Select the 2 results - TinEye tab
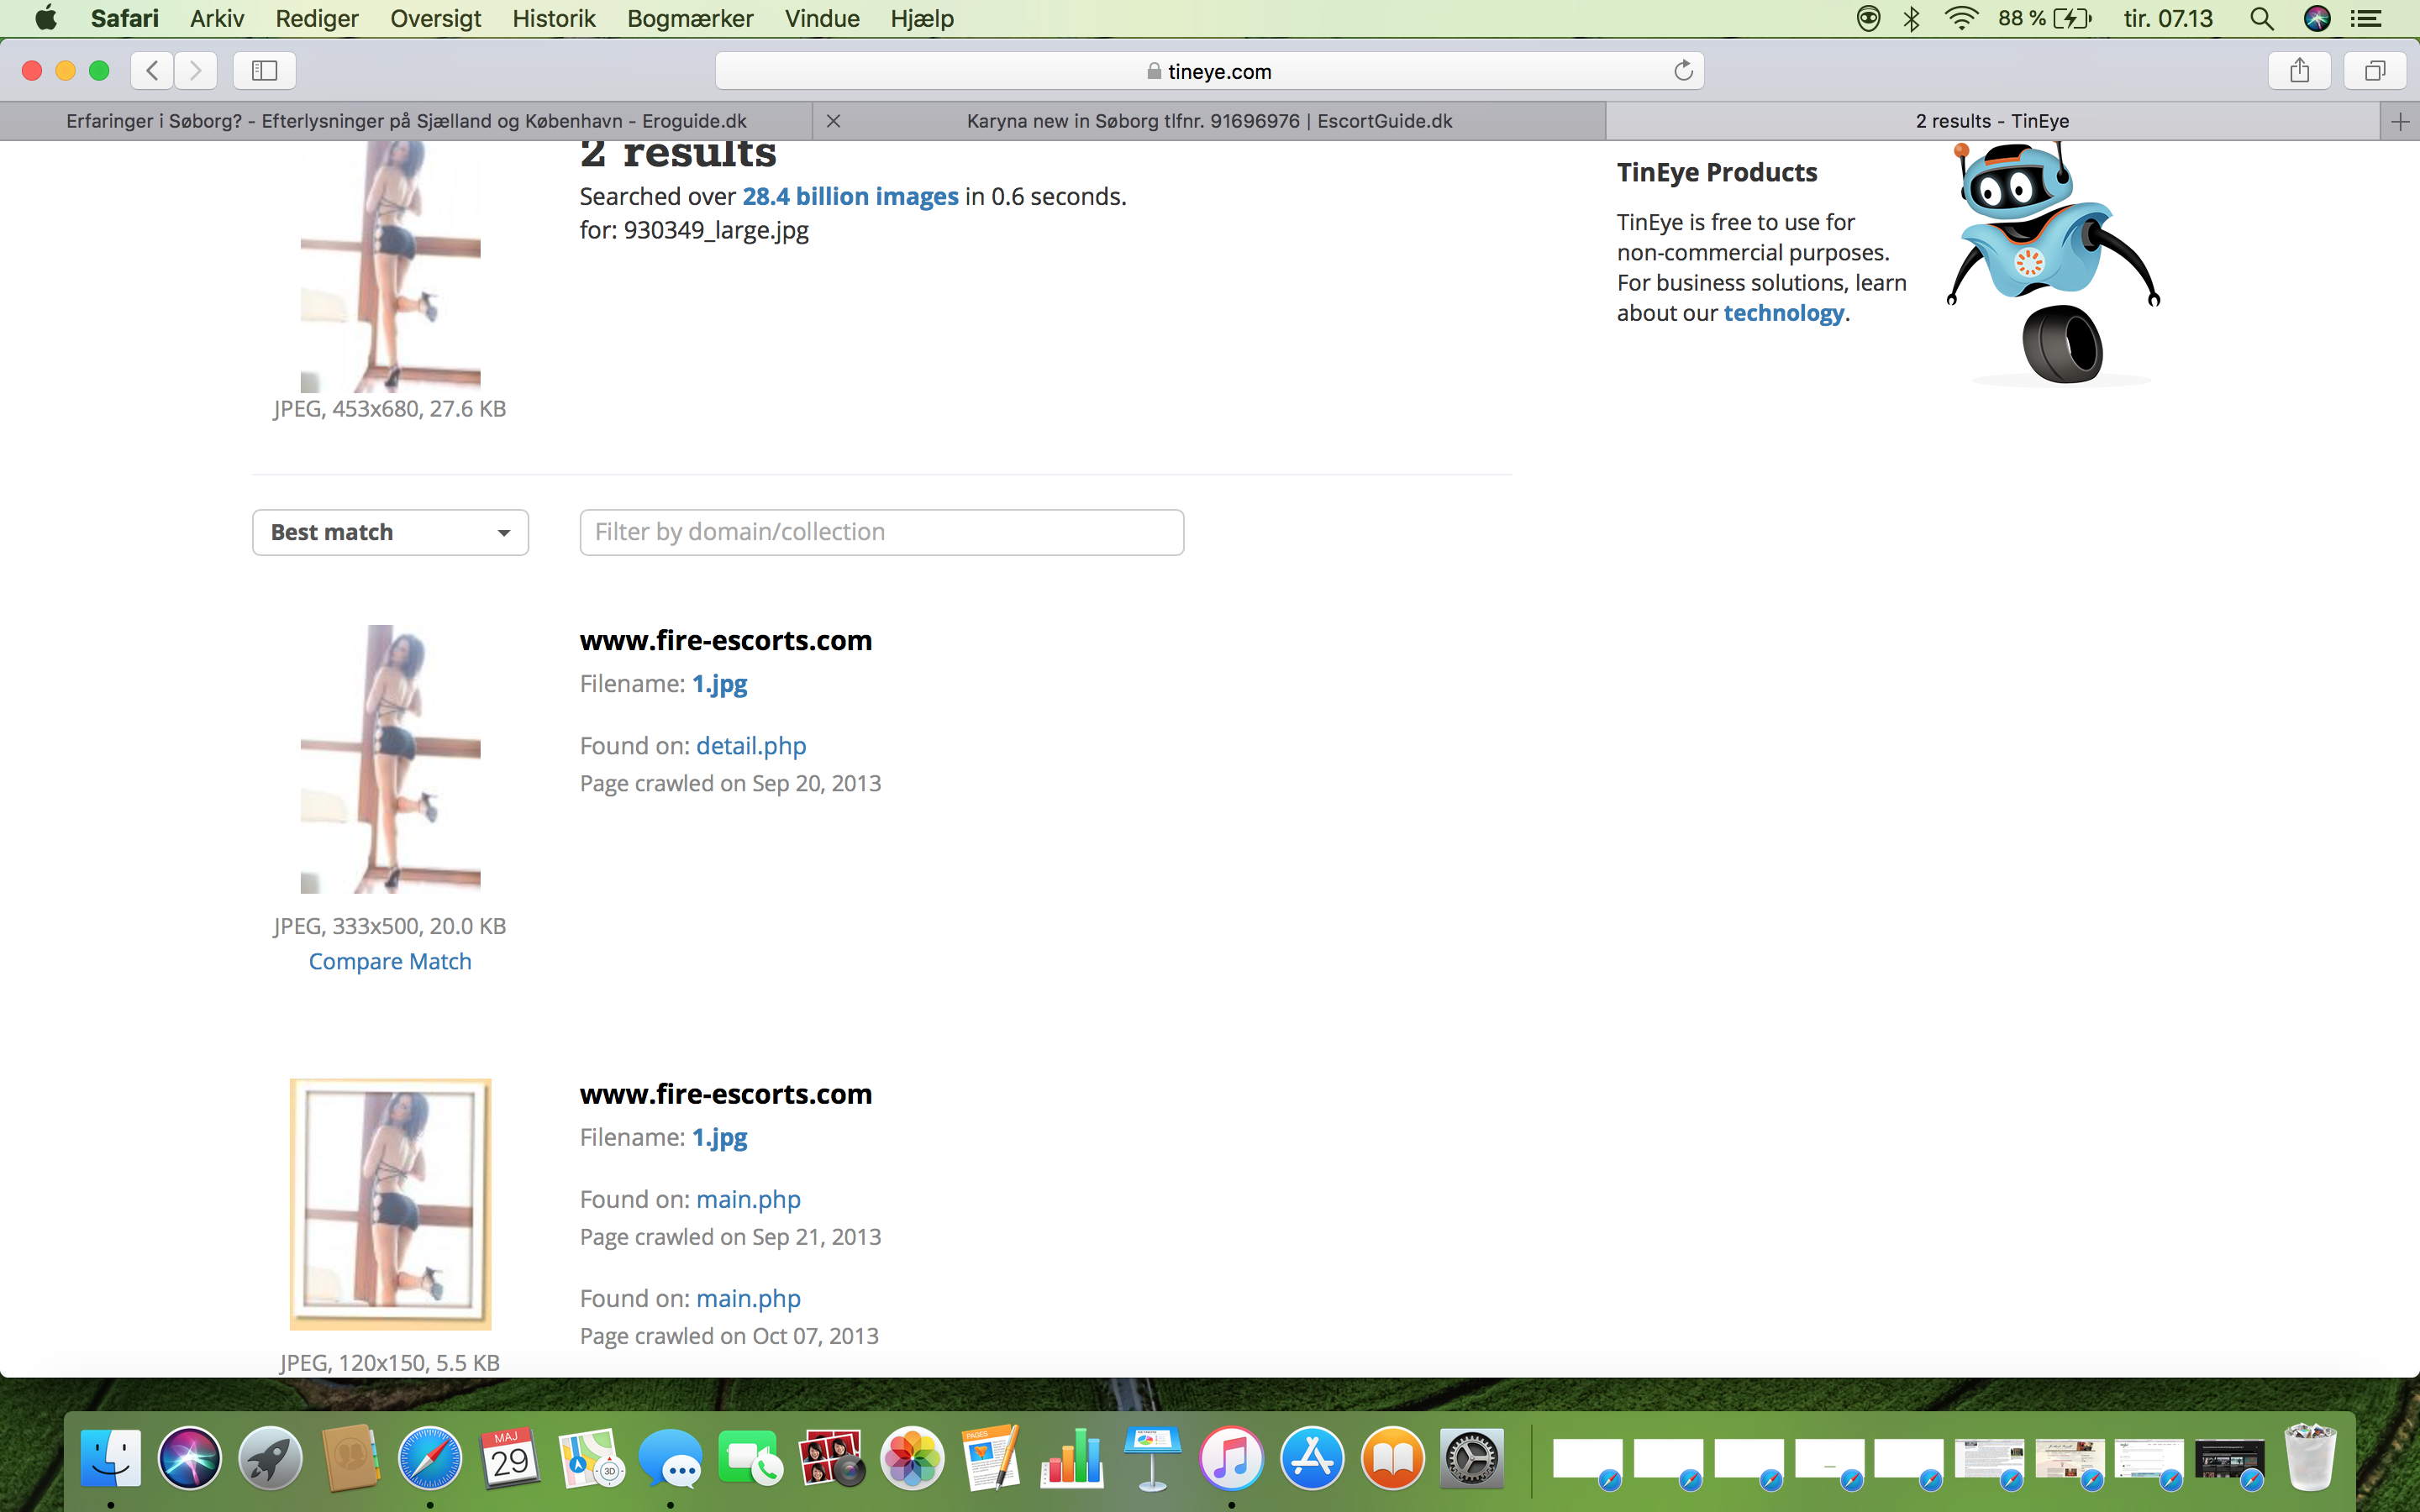The height and width of the screenshot is (1512, 2420). (1992, 121)
